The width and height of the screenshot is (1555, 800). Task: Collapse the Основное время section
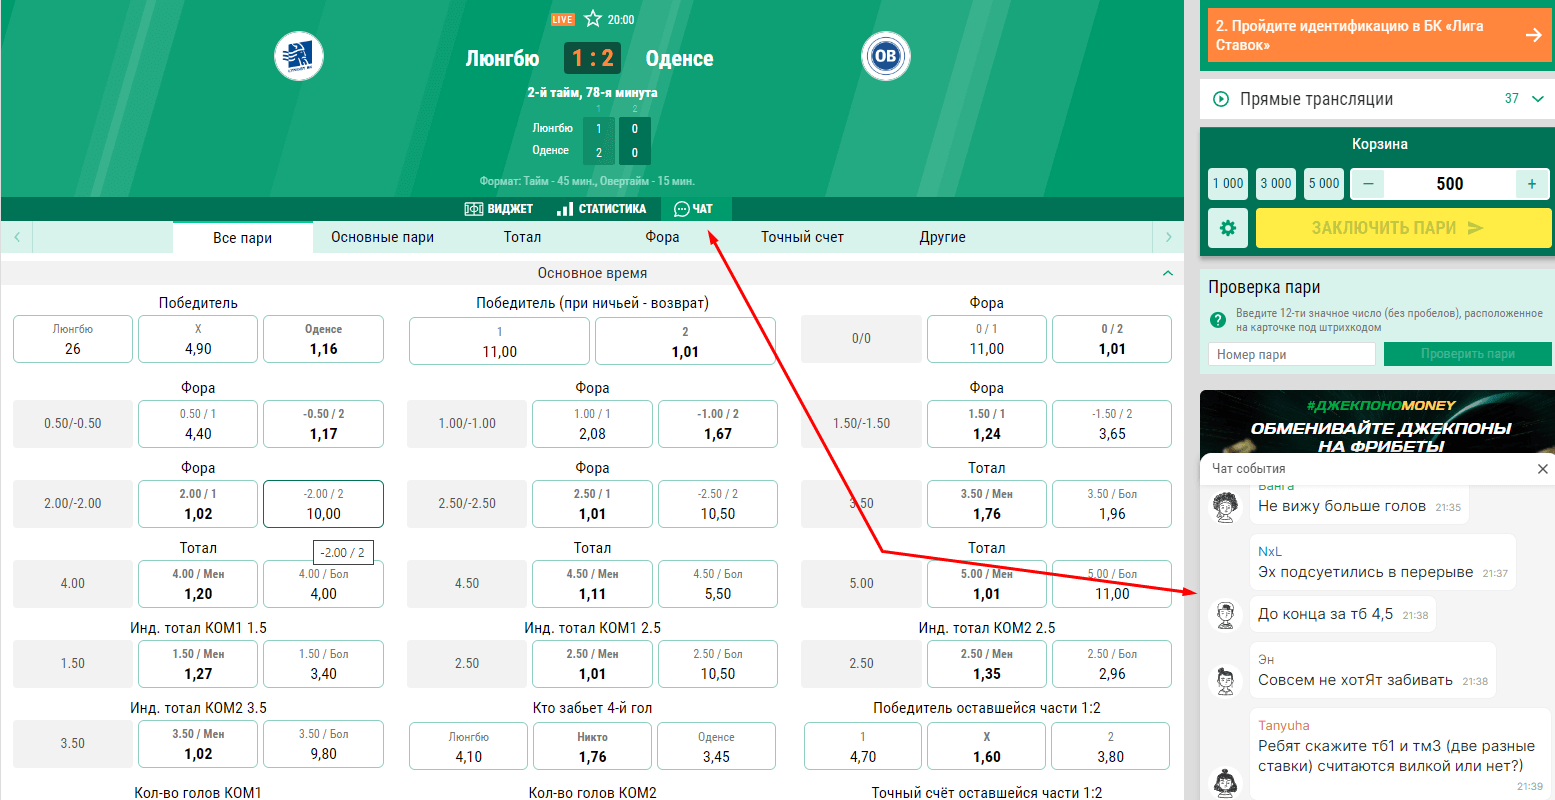[1167, 273]
